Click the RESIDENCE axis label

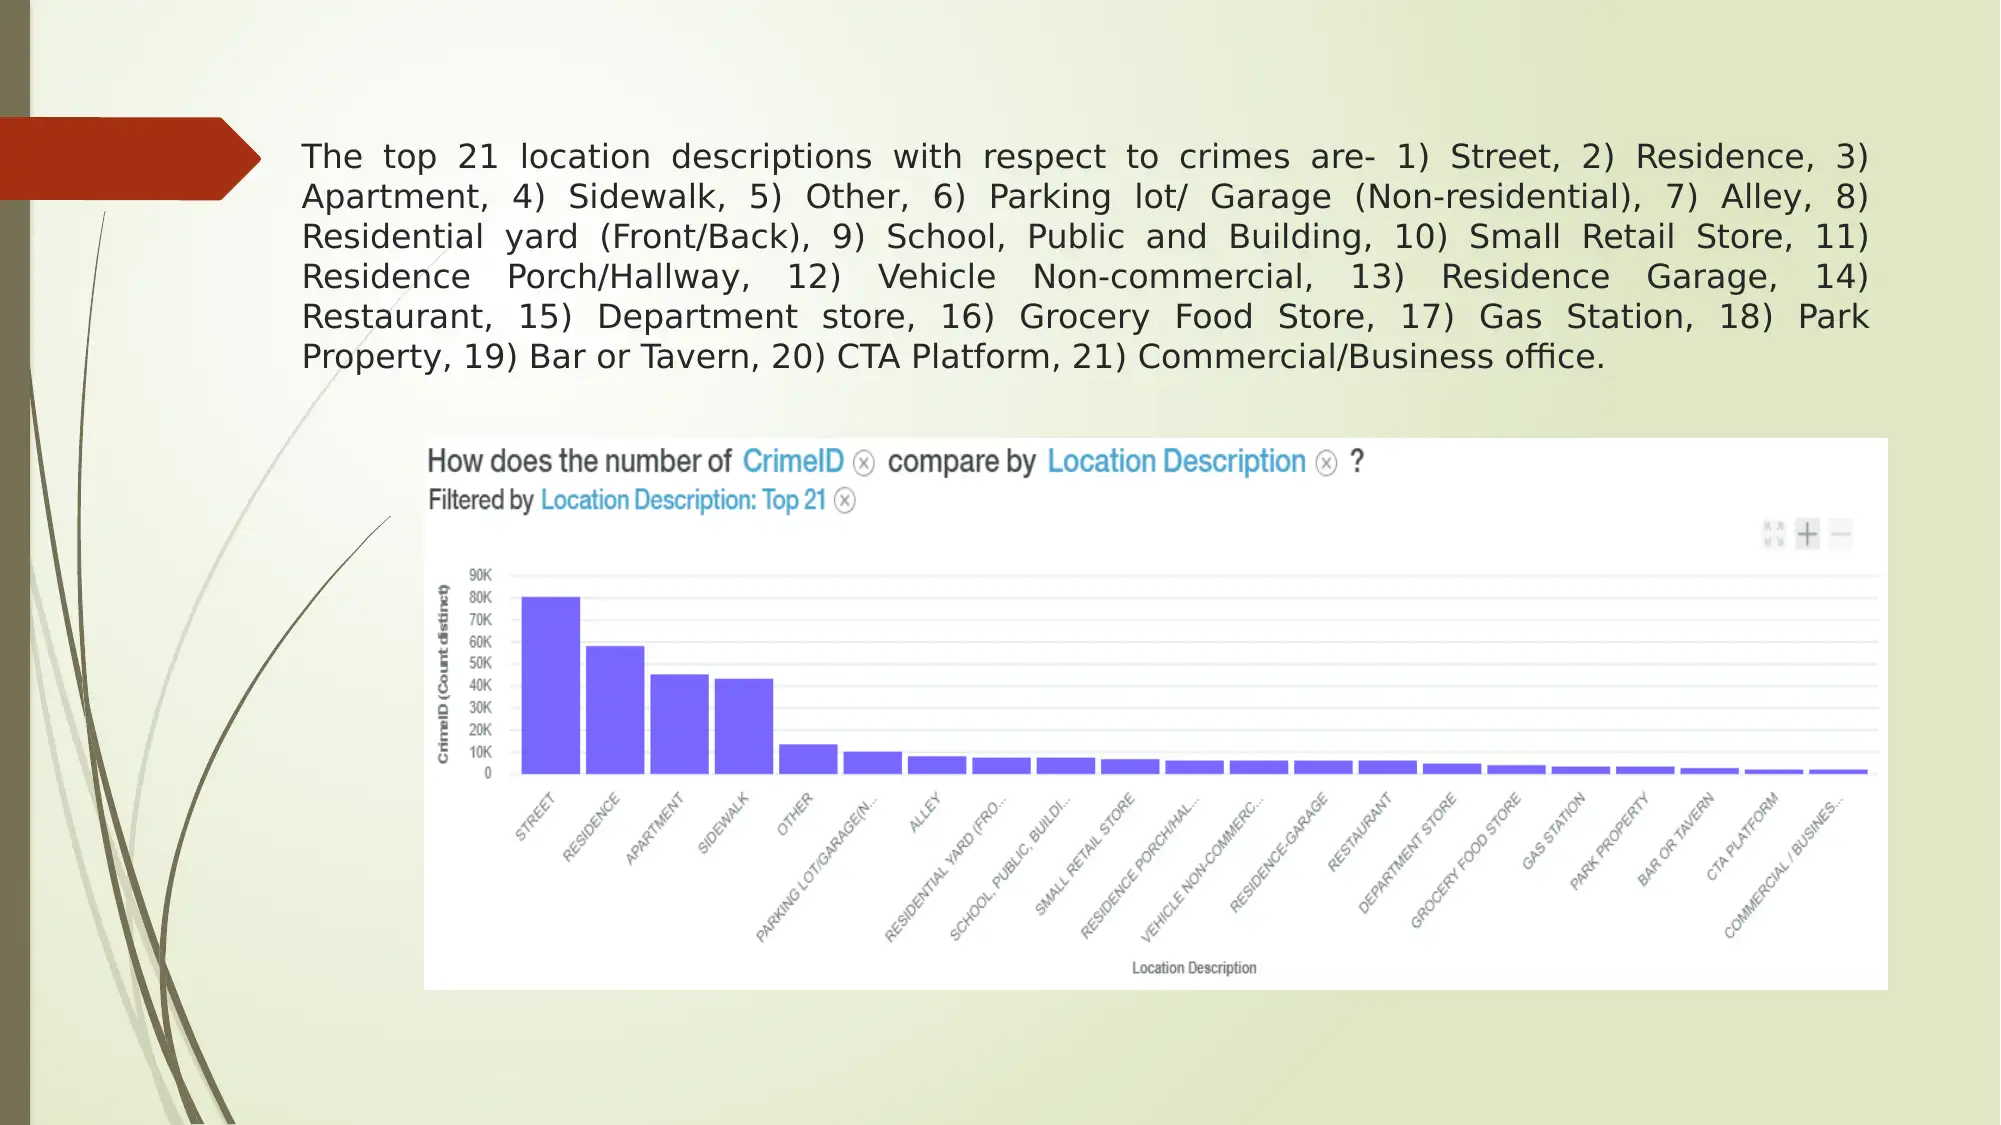591,827
